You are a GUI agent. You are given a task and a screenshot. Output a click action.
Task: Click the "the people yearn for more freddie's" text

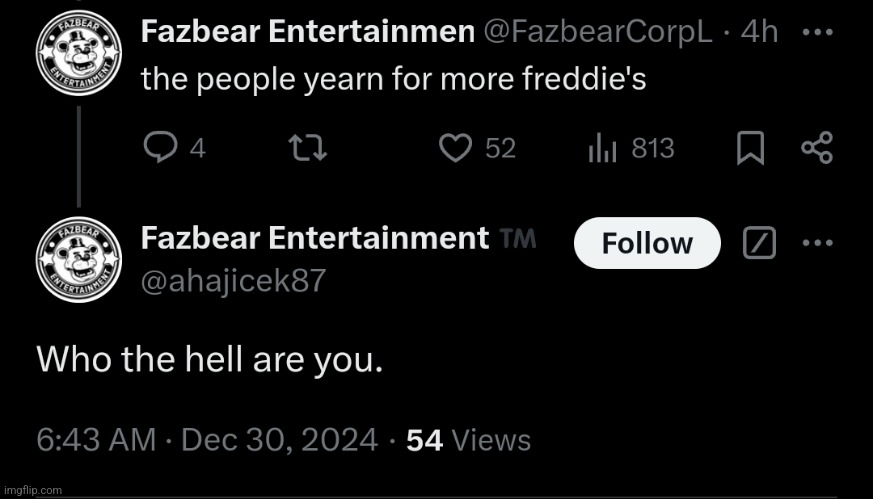pyautogui.click(x=393, y=79)
